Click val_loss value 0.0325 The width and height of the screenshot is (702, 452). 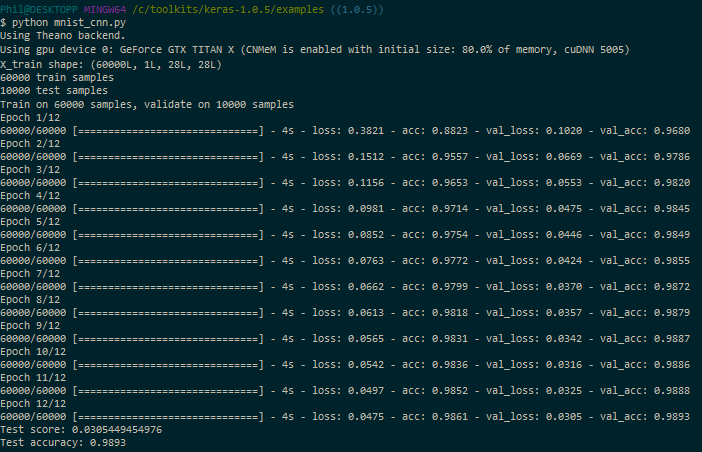point(564,391)
